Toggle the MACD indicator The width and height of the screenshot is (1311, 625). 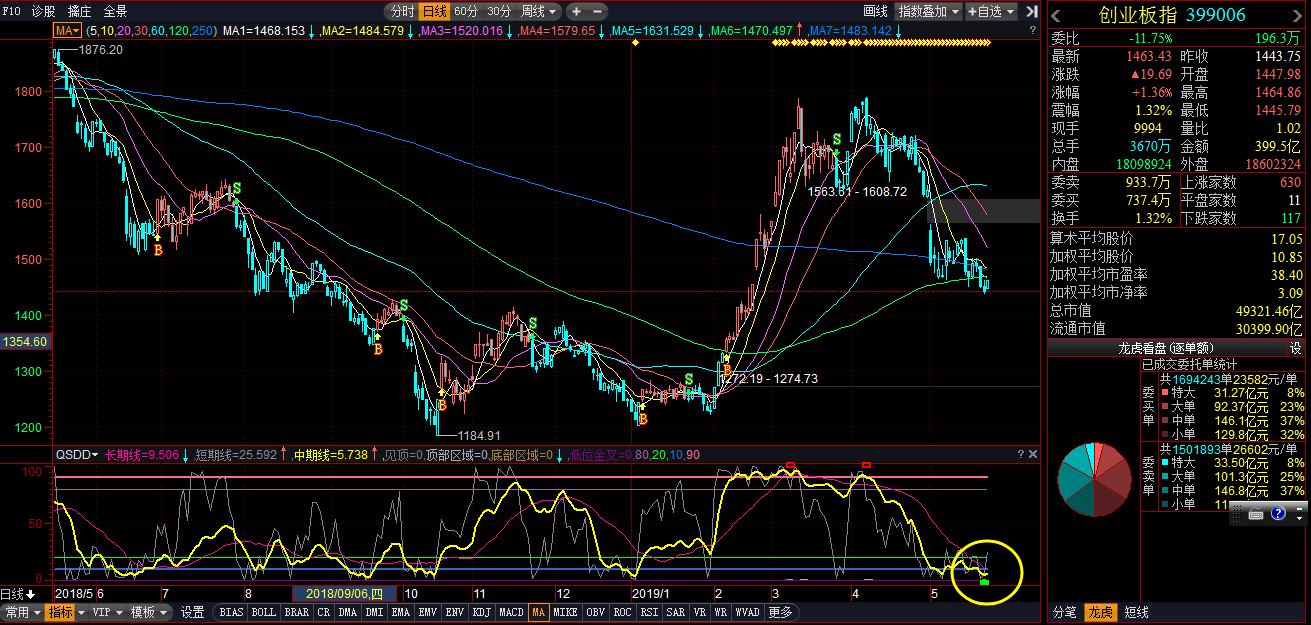point(511,612)
